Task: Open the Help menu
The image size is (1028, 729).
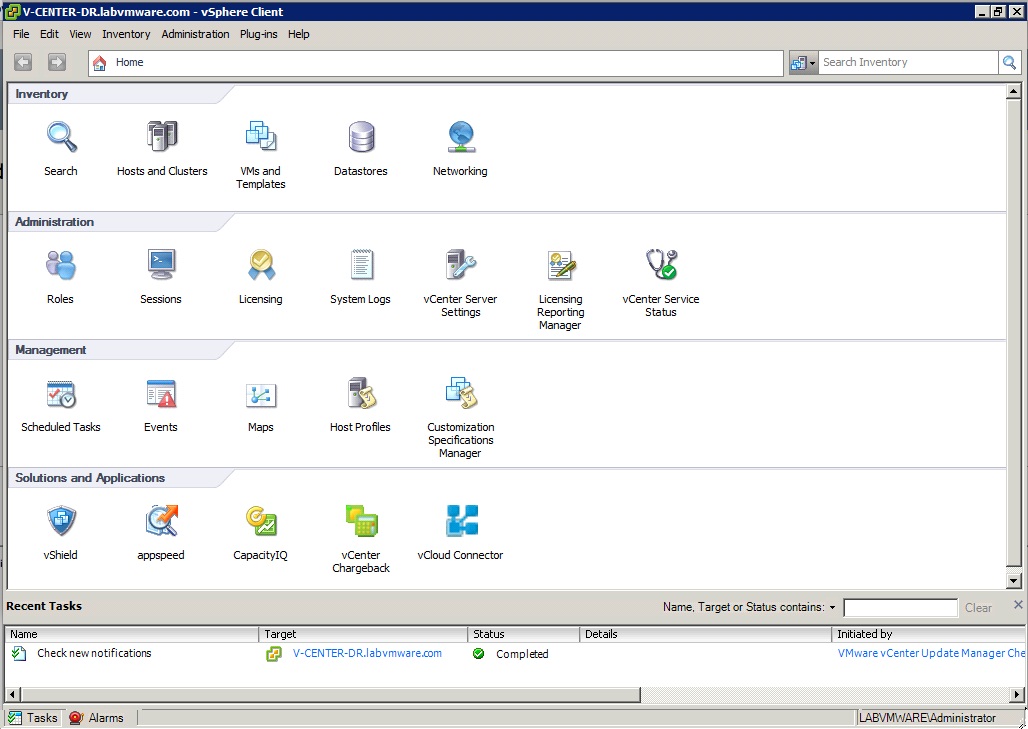Action: 298,34
